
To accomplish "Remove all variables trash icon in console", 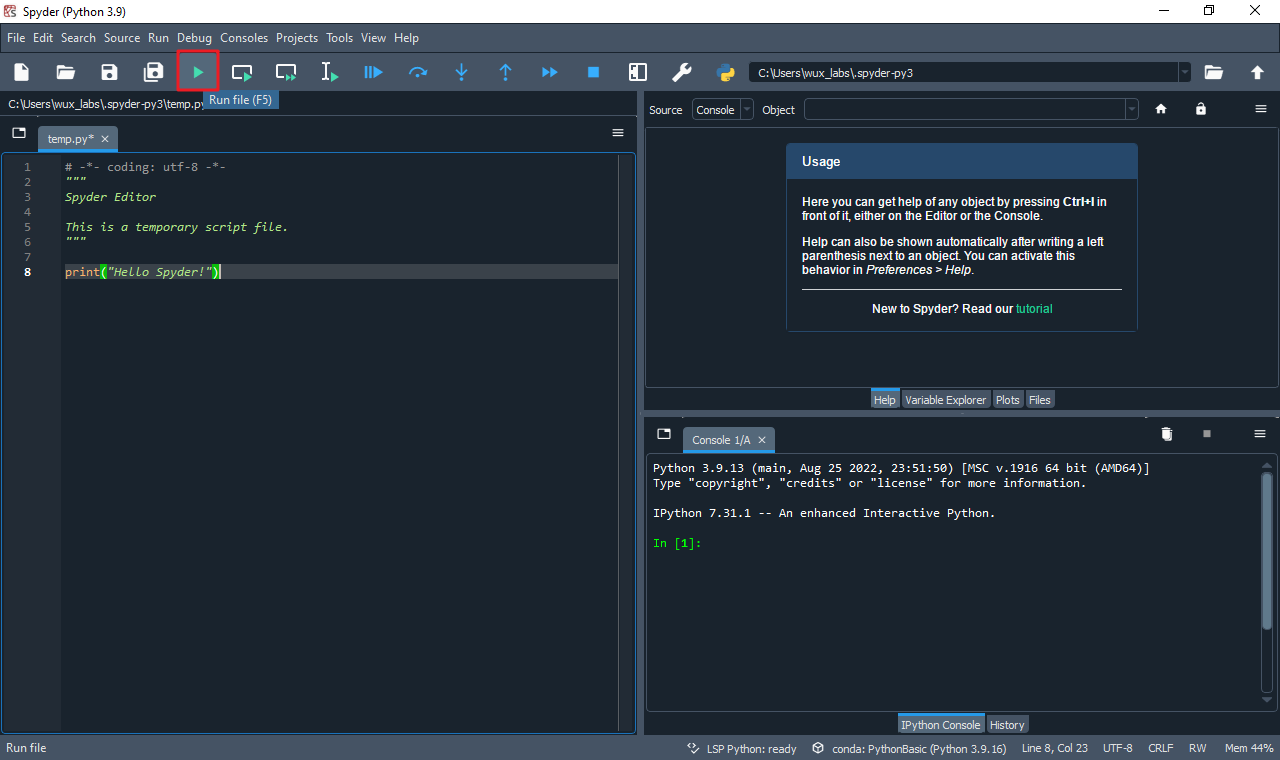I will point(1166,434).
